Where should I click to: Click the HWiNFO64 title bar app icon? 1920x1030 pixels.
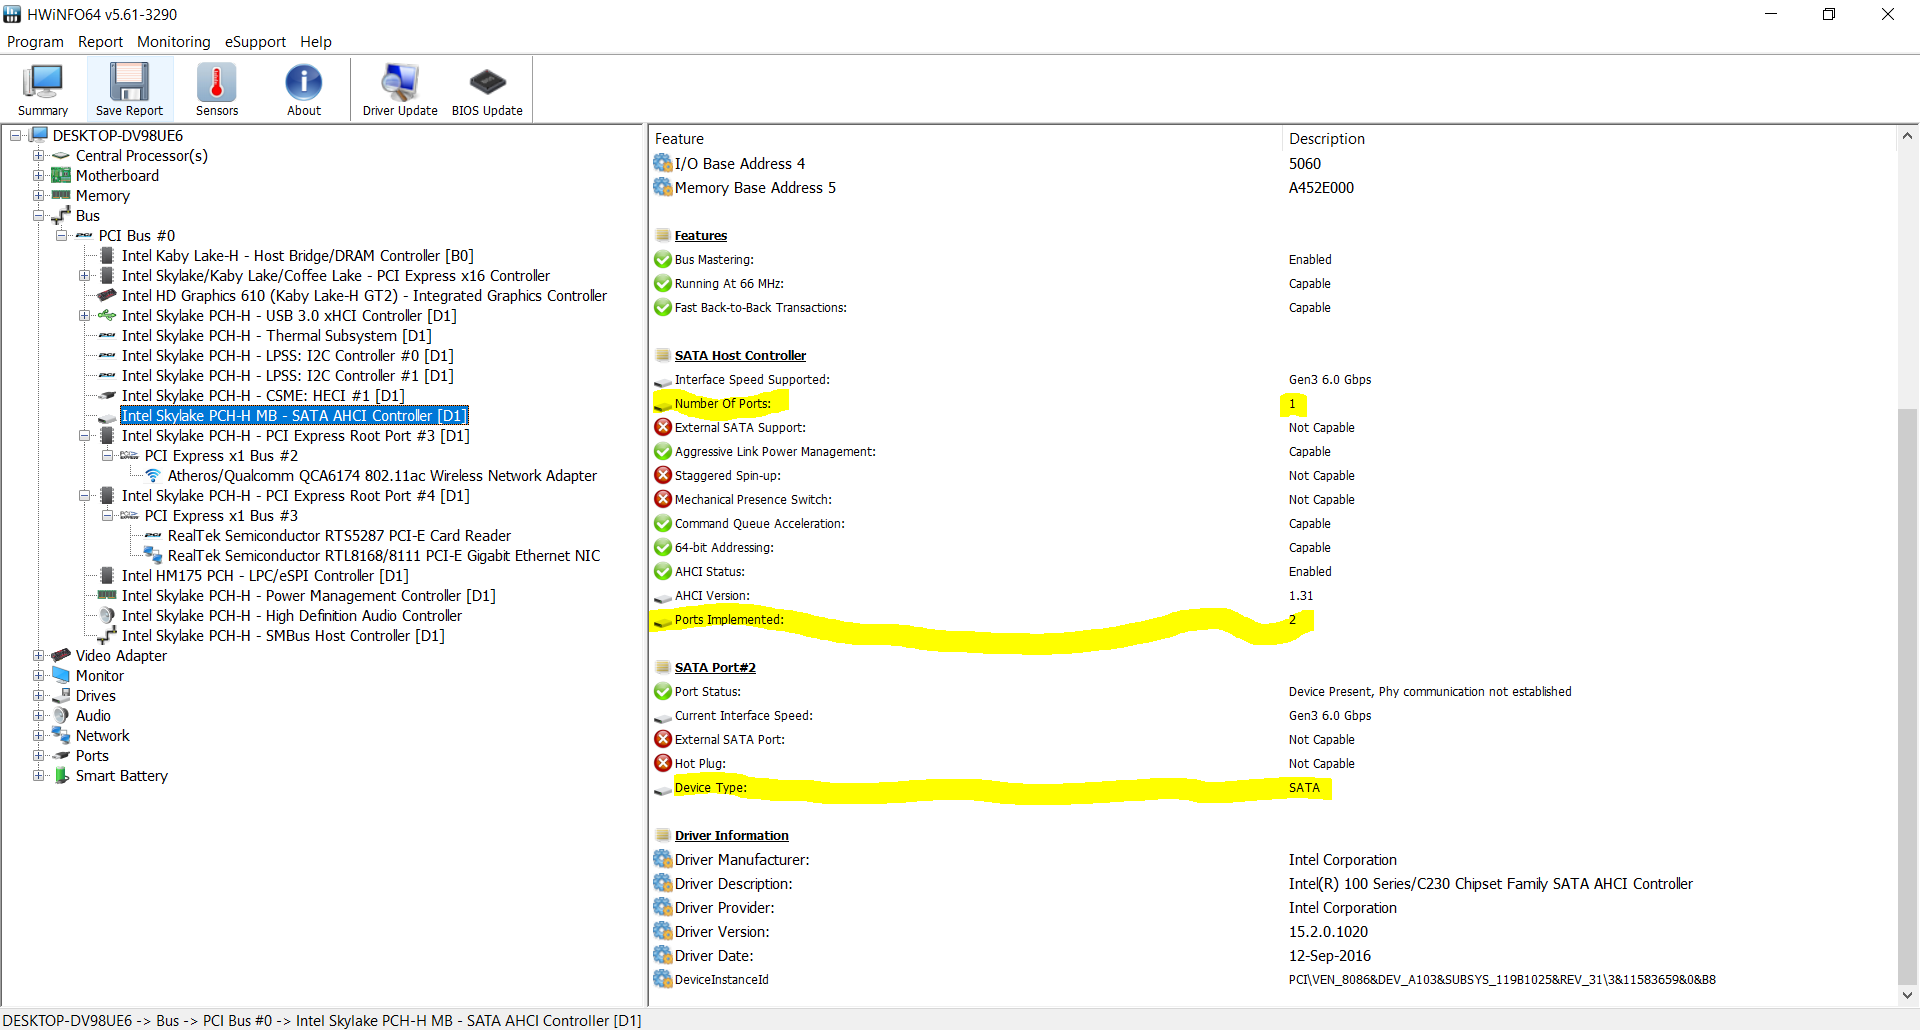coord(12,14)
